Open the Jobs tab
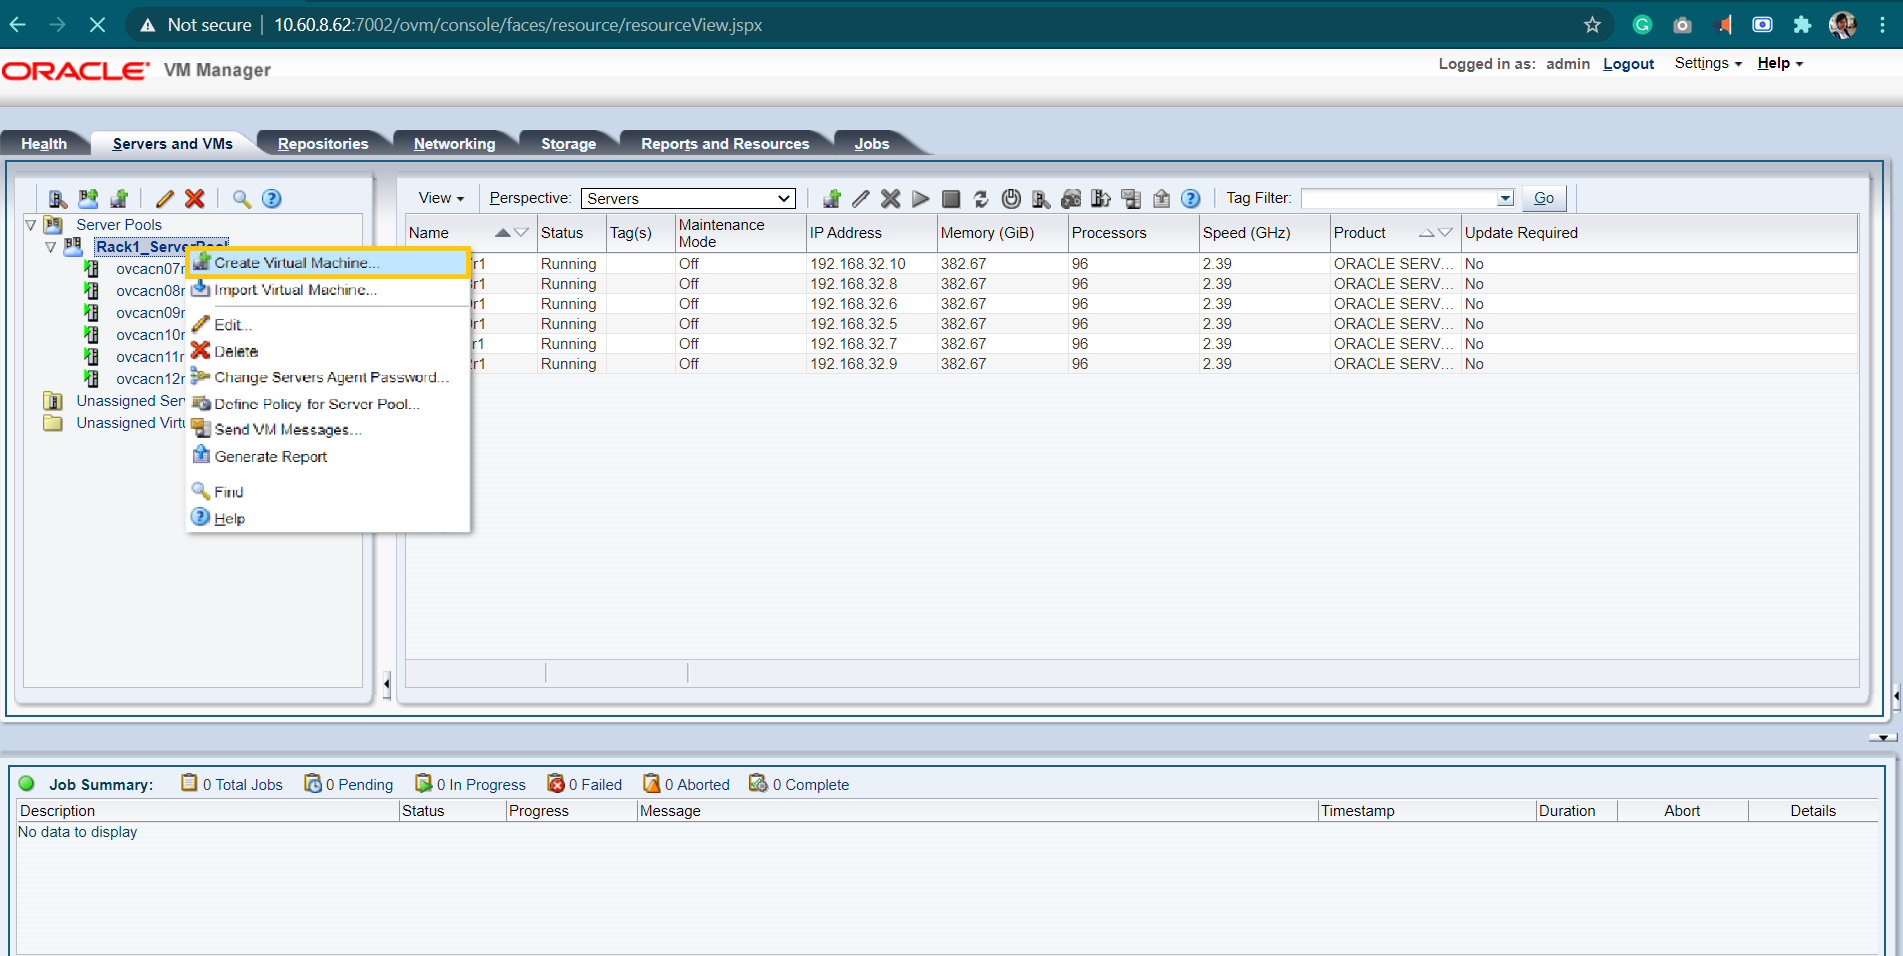This screenshot has height=956, width=1903. pyautogui.click(x=872, y=144)
